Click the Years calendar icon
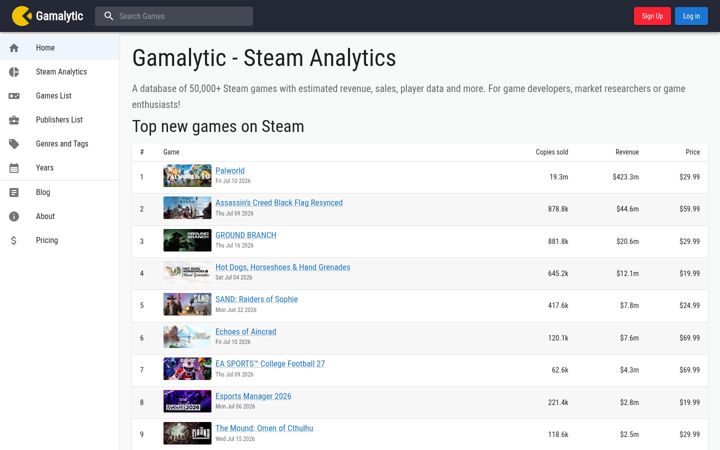 tap(14, 168)
